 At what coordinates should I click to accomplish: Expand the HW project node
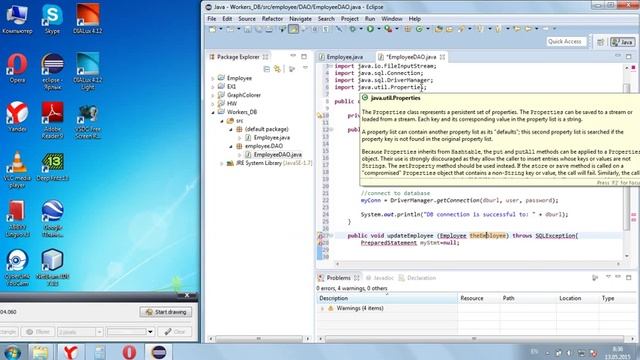[213, 104]
